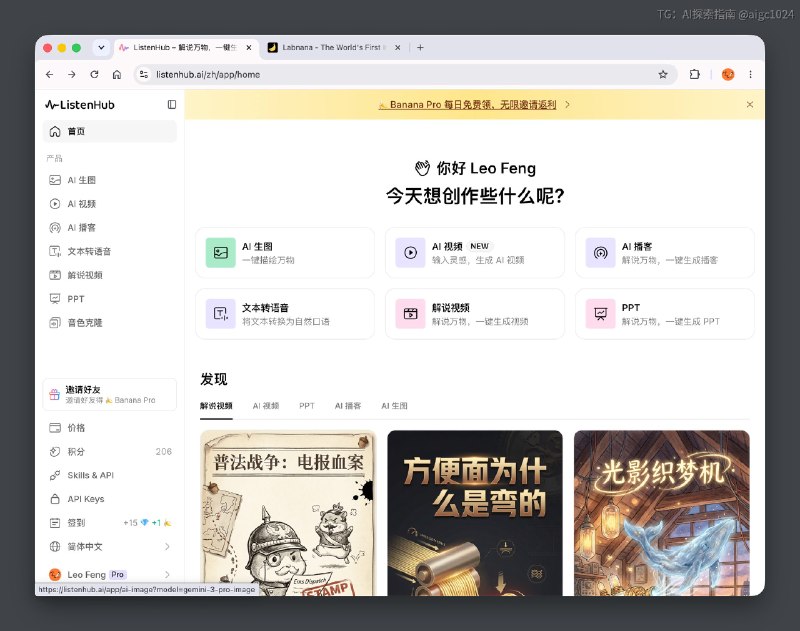The image size is (800, 631).
Task: Click the Pro badge beside Leo Feng
Action: click(118, 574)
